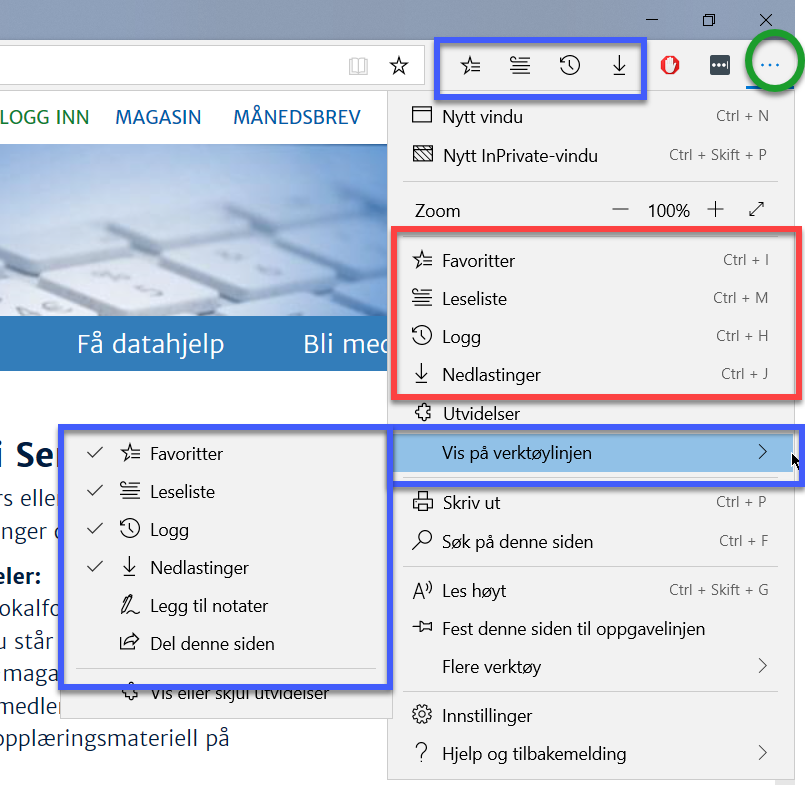Click the Favorites star-list toolbar icon

click(x=470, y=66)
